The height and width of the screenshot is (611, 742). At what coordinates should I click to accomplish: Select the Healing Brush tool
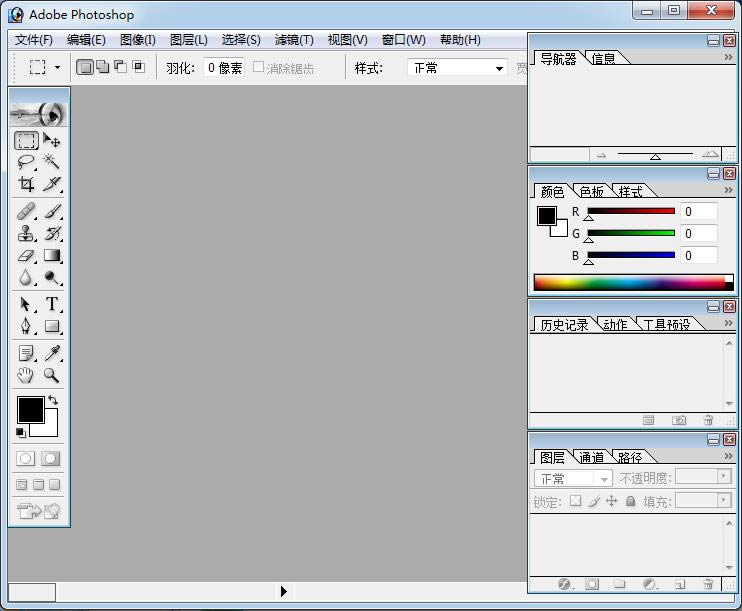[26, 211]
